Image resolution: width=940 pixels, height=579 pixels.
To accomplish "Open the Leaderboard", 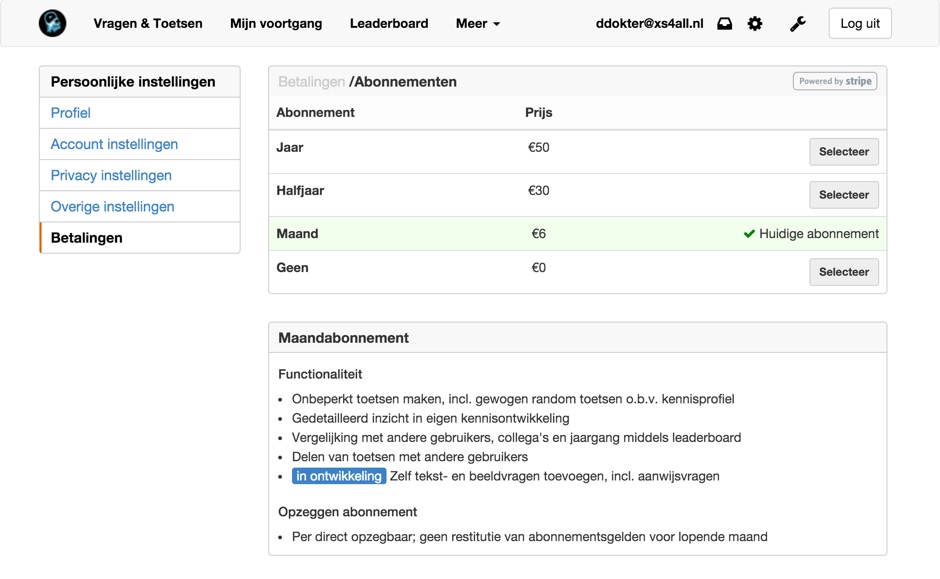I will [389, 23].
